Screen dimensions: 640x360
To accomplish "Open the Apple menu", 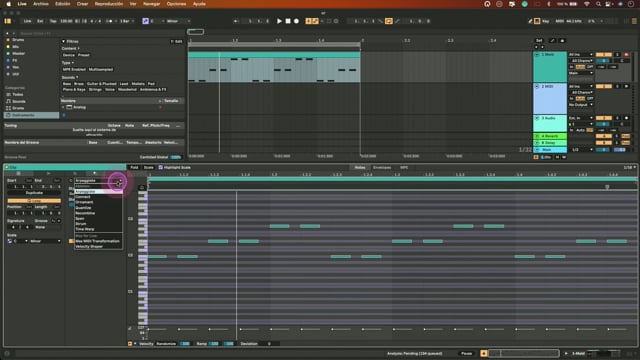I will [x=8, y=4].
